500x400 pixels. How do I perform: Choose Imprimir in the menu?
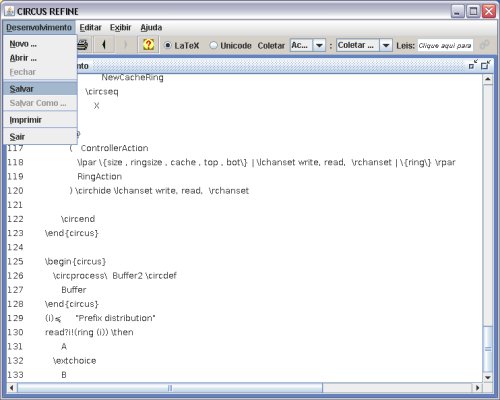point(40,120)
